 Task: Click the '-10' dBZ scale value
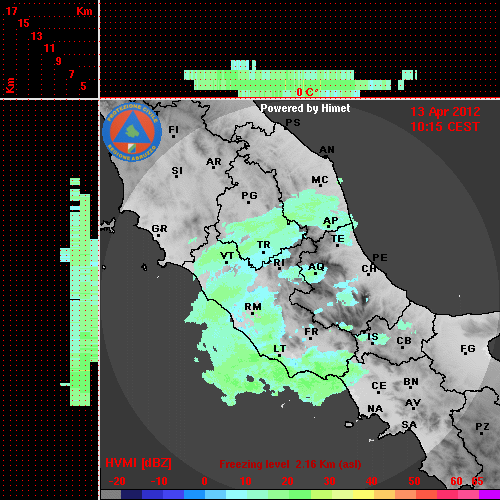point(159,481)
